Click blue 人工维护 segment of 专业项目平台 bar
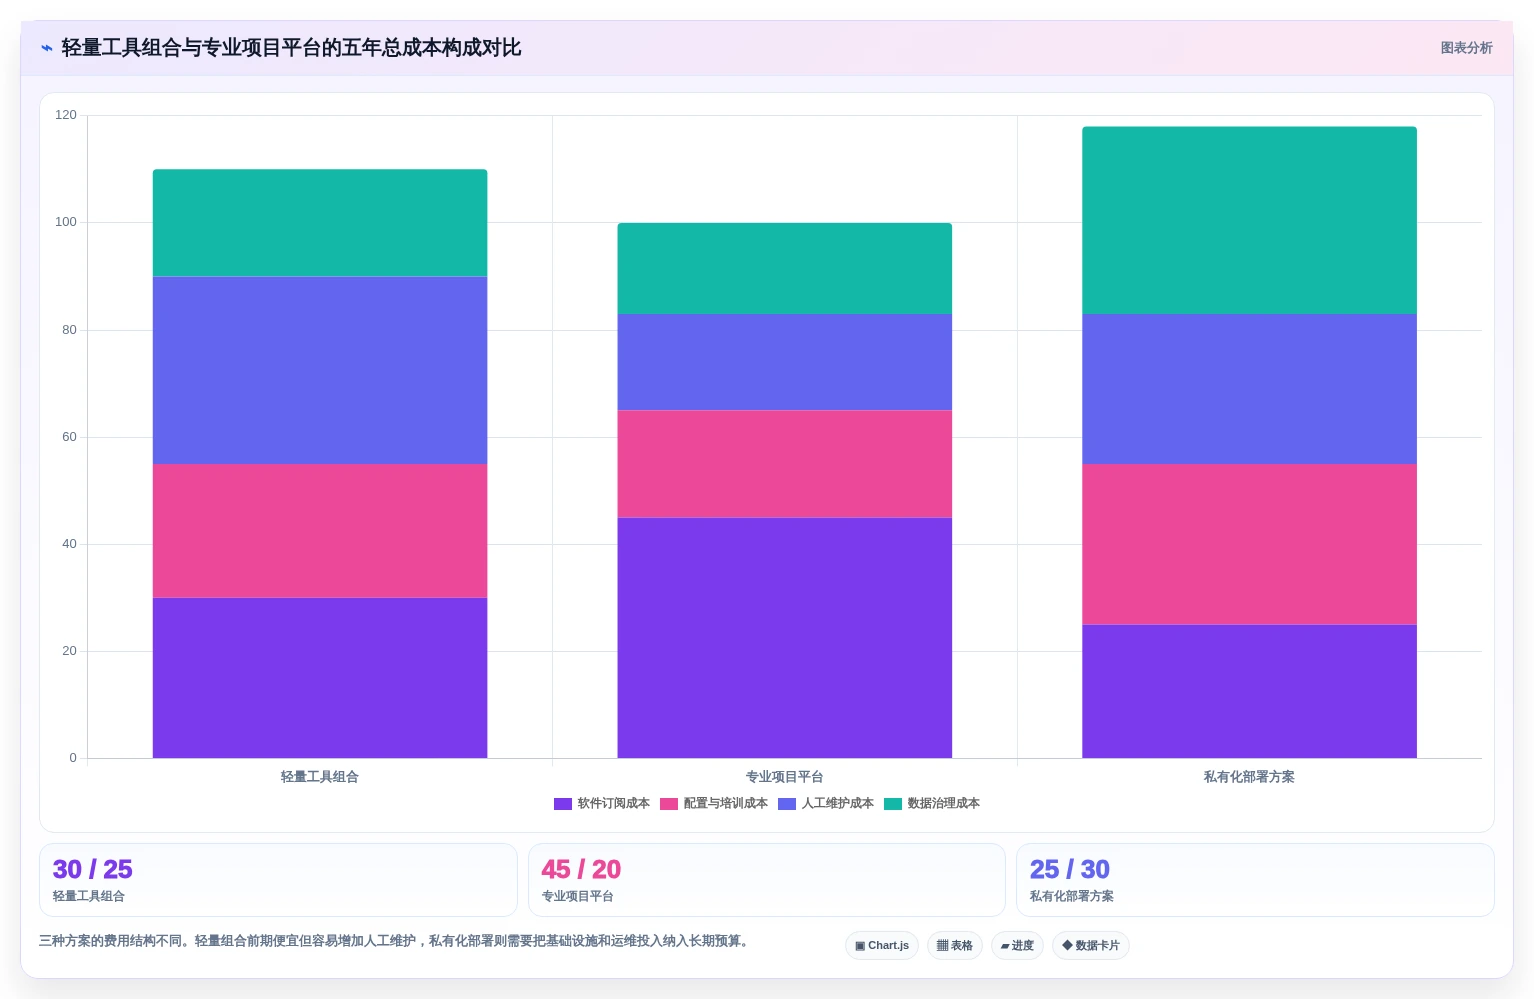1534x999 pixels. (785, 362)
